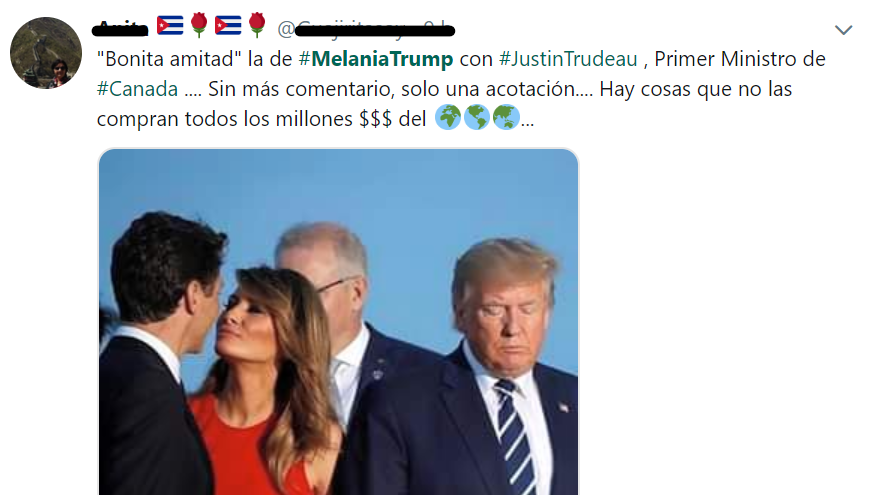Screen dimensions: 870x495
Task: Open the #Canada hashtag
Action: click(138, 89)
